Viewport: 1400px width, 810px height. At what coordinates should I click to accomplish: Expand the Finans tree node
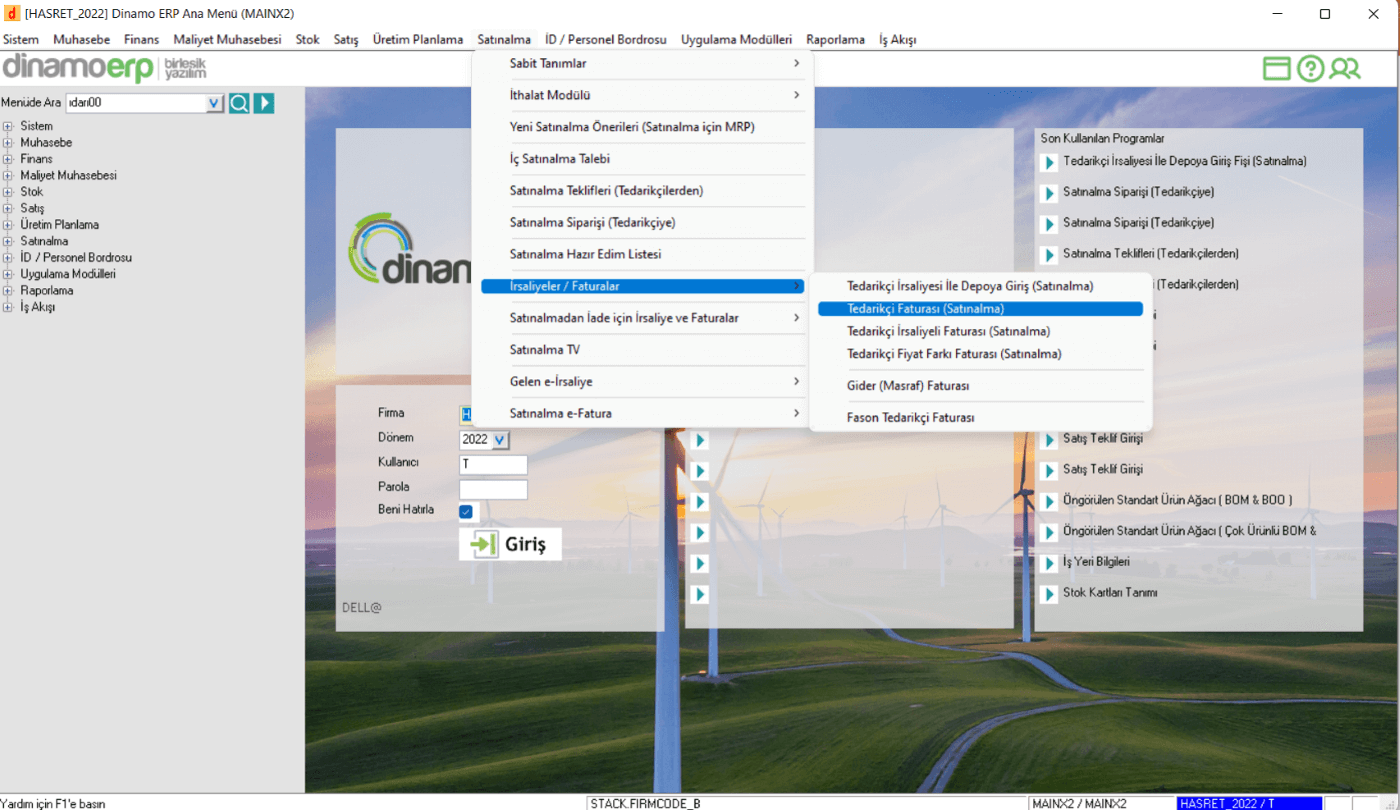tap(8, 159)
